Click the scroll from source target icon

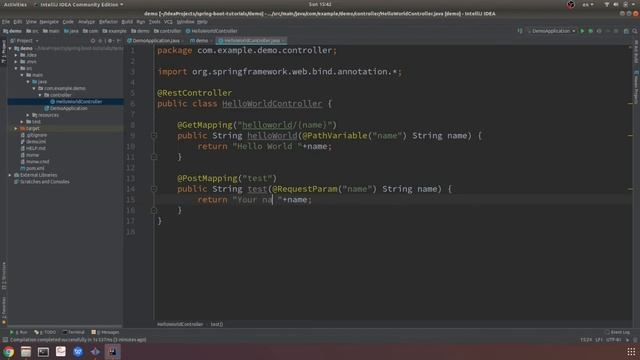93,41
